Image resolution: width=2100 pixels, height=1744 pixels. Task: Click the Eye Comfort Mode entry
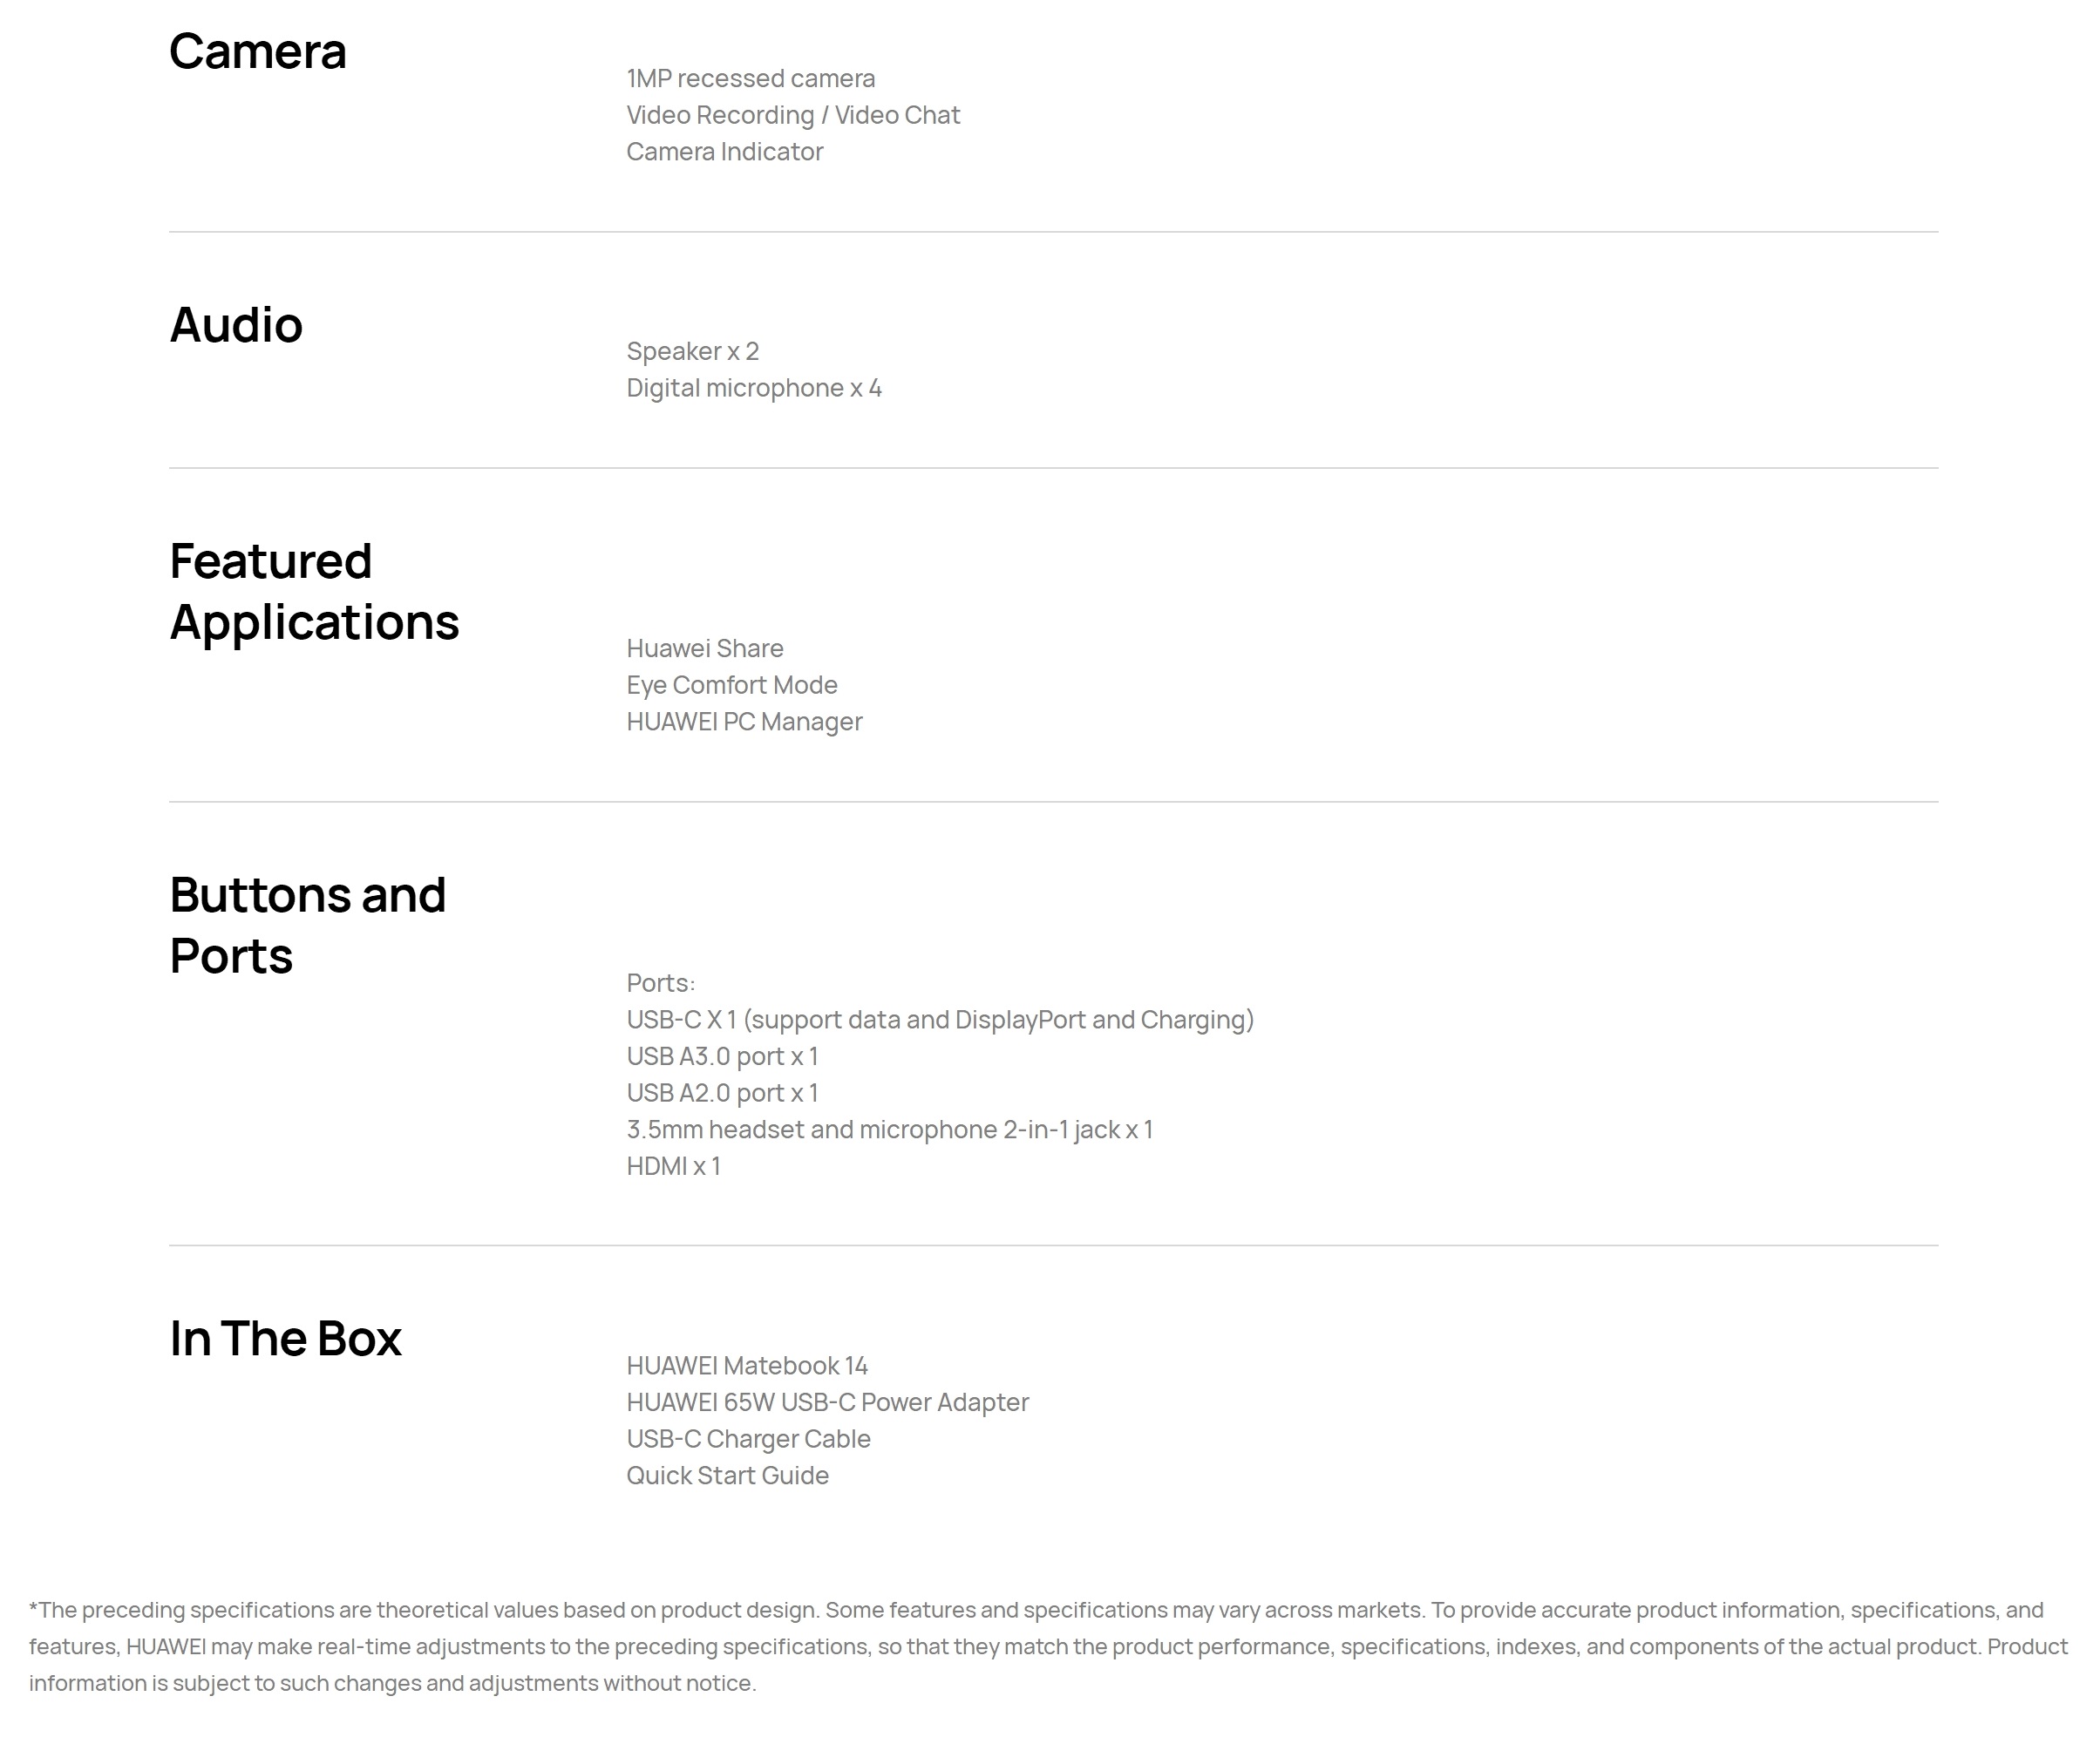(731, 685)
